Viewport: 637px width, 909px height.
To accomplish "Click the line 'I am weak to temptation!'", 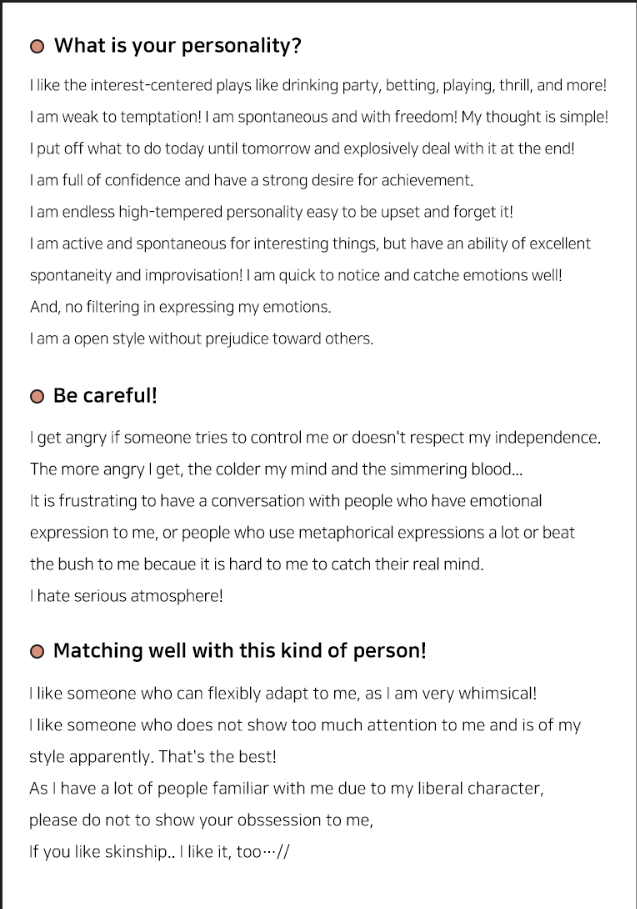I will click(x=319, y=117).
